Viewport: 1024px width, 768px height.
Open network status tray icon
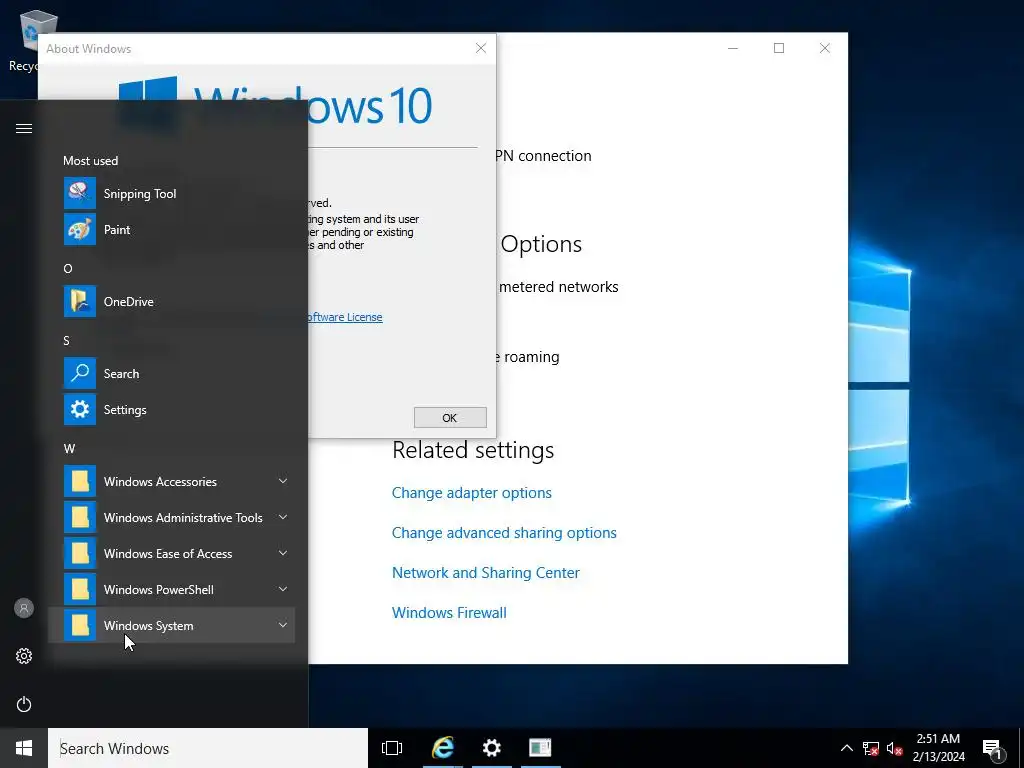click(x=871, y=748)
